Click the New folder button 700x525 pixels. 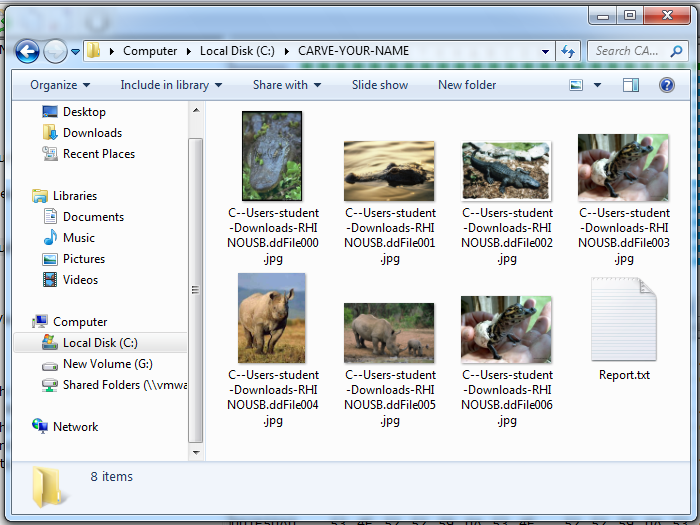point(466,85)
